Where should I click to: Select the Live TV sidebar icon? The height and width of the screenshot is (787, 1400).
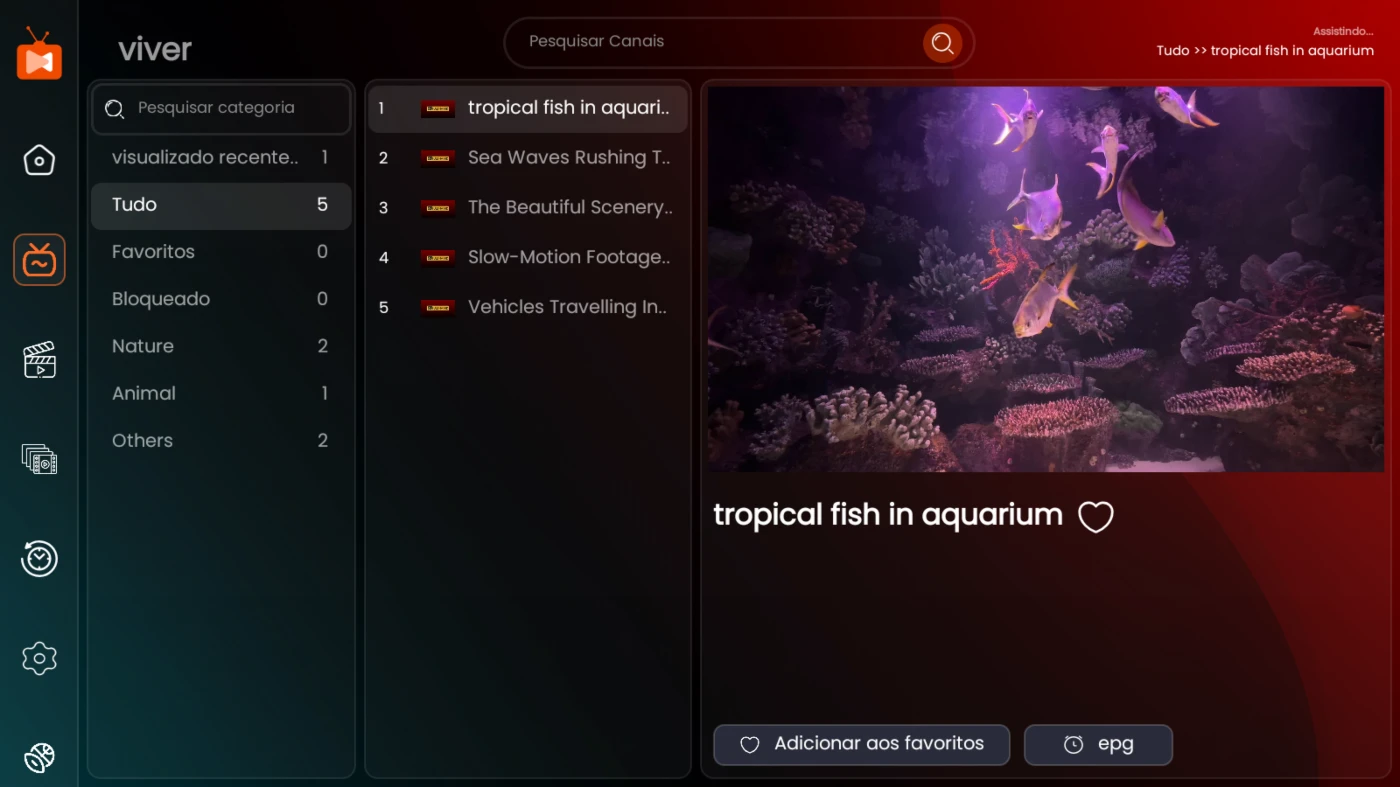tap(39, 260)
